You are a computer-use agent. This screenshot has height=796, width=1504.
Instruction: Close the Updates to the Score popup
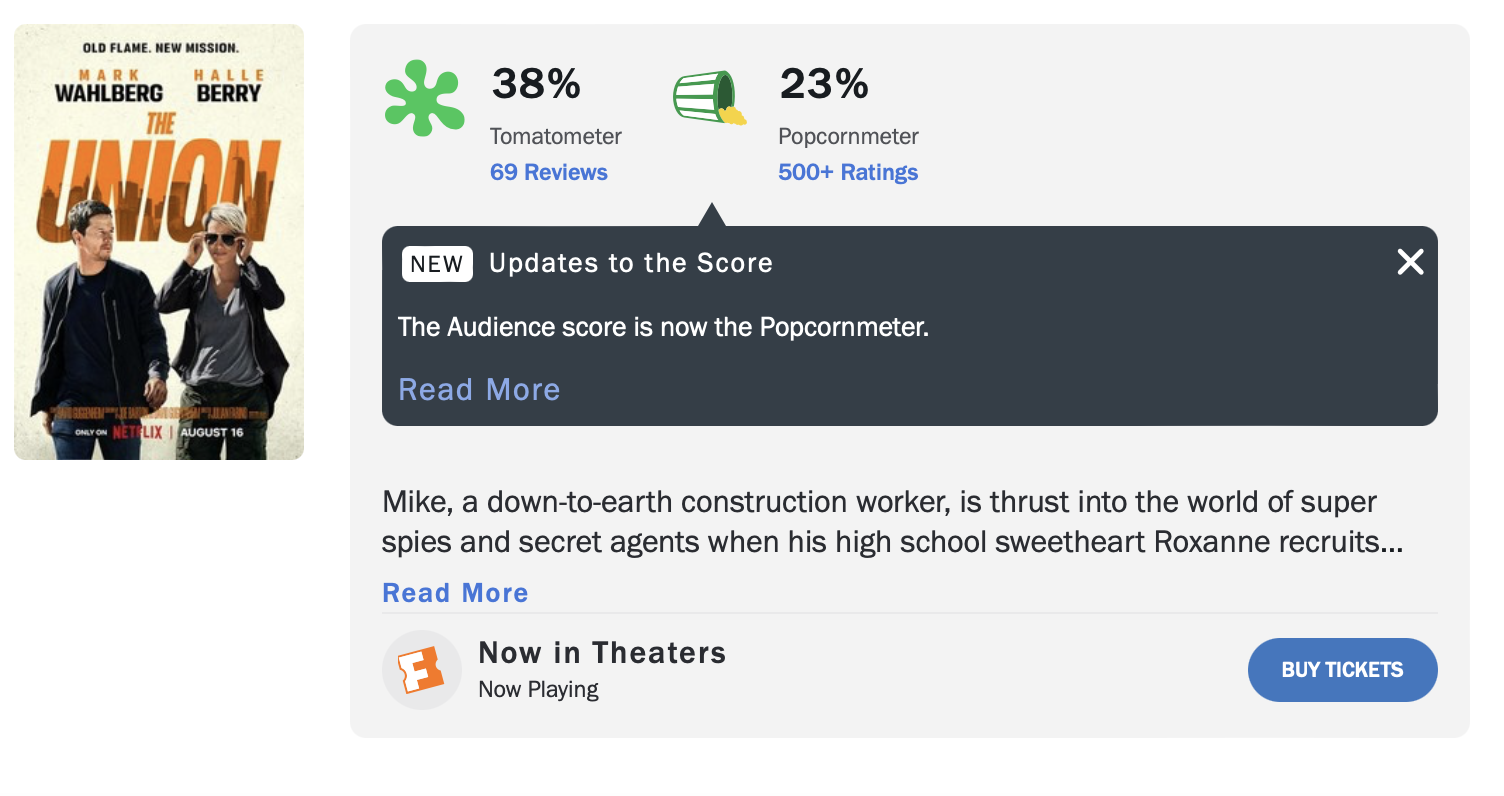1410,262
